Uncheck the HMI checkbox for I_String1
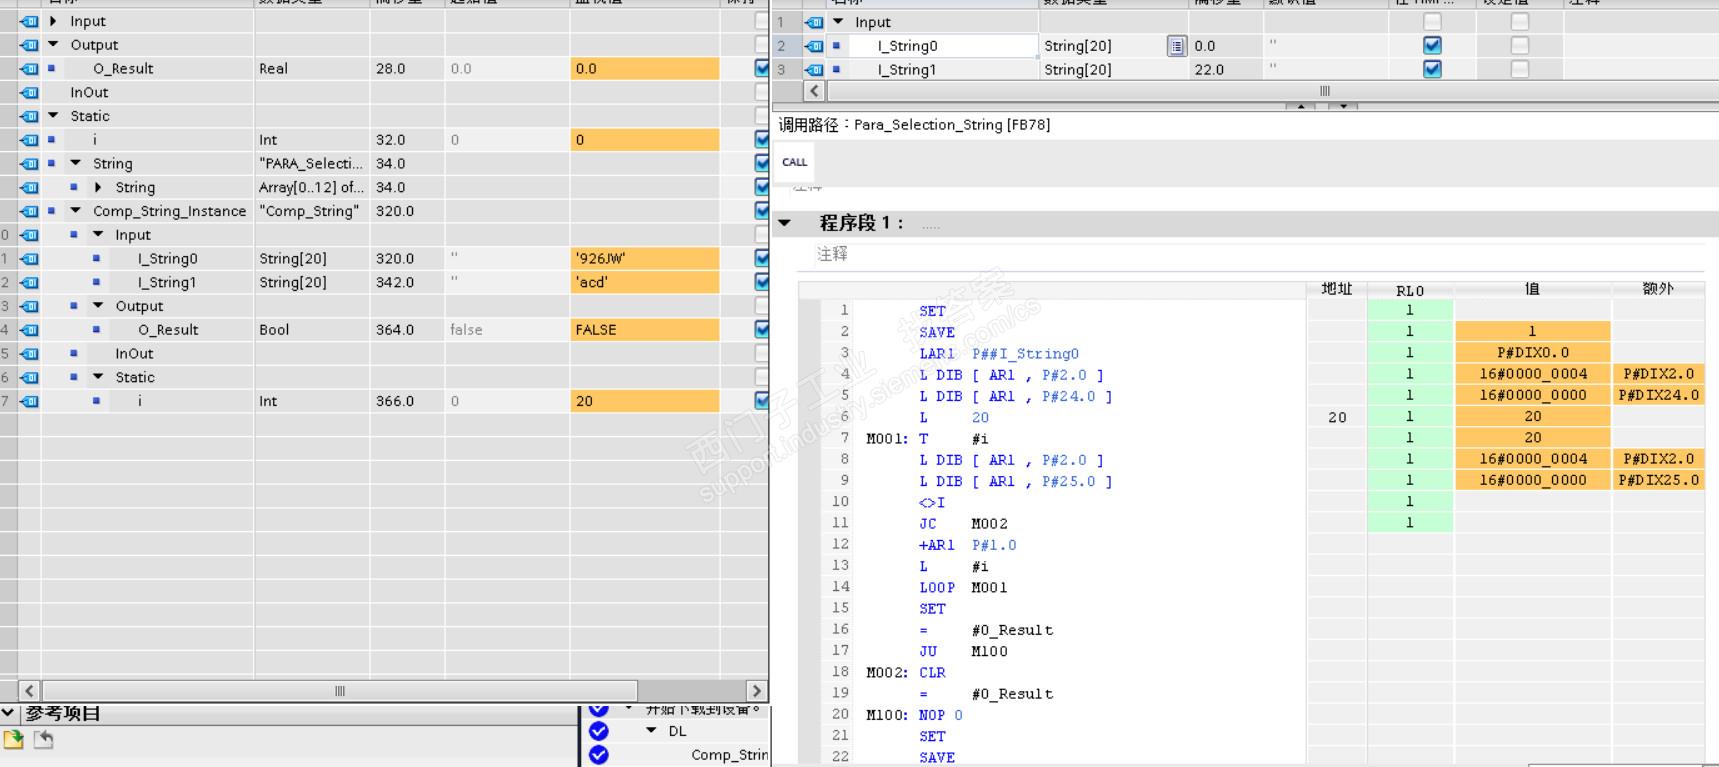The width and height of the screenshot is (1719, 767). coord(1432,70)
